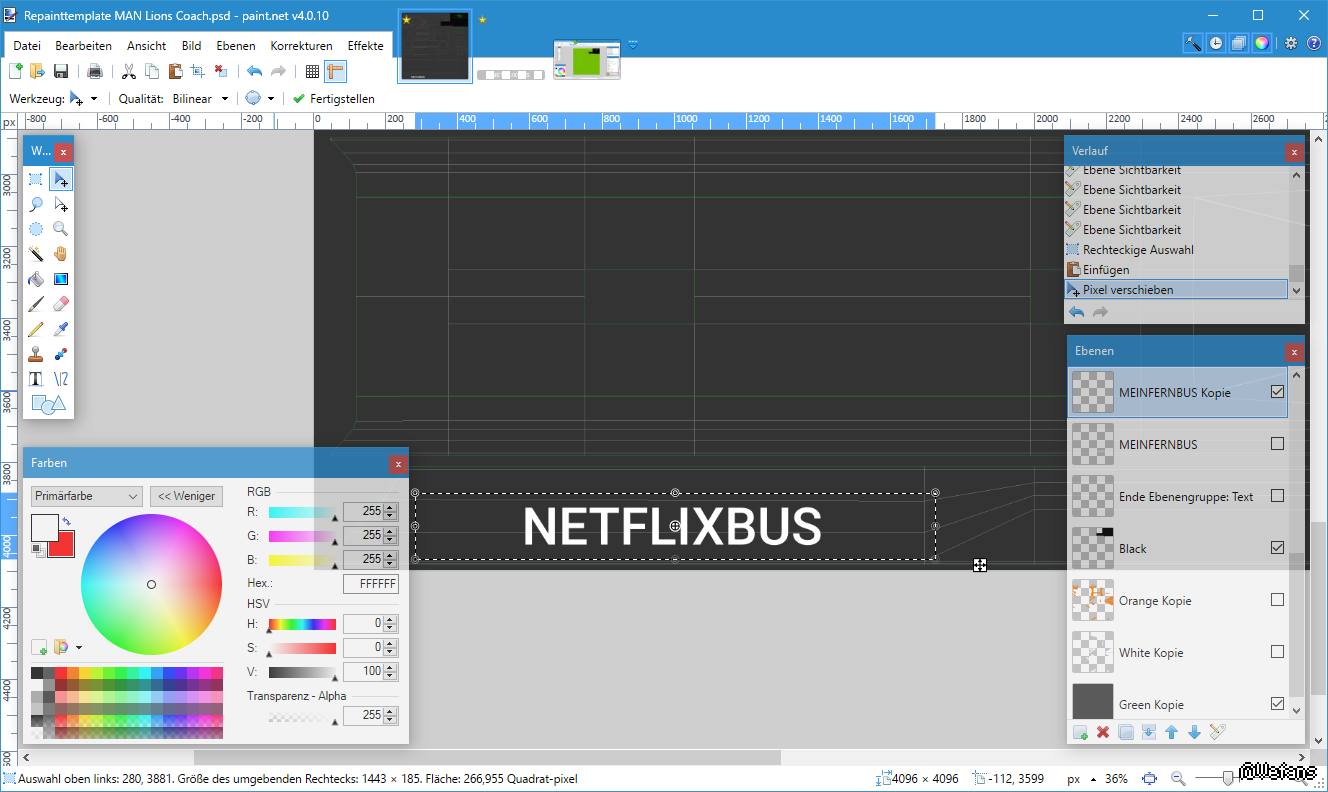The image size is (1328, 792).
Task: Select the Clone Stamp tool
Action: point(36,354)
